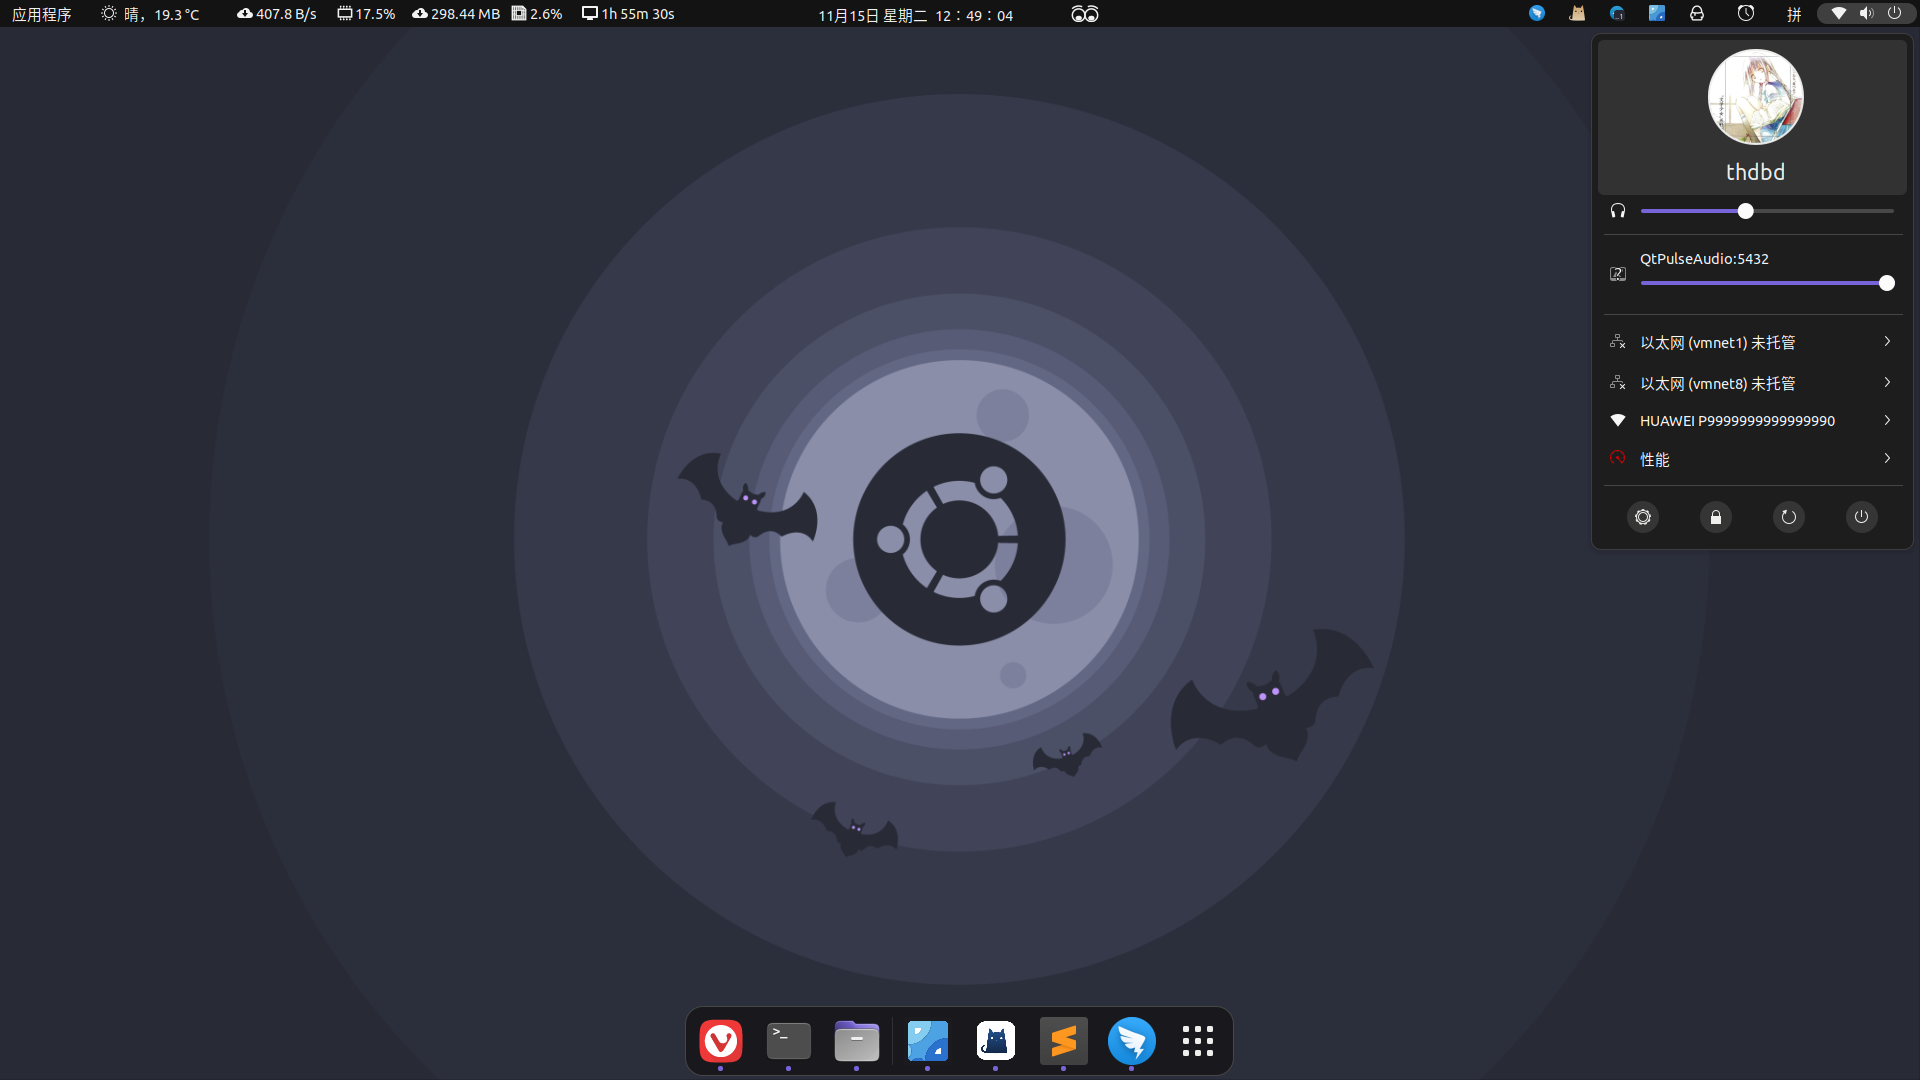Click the clock tray icon in top bar

(x=1745, y=14)
